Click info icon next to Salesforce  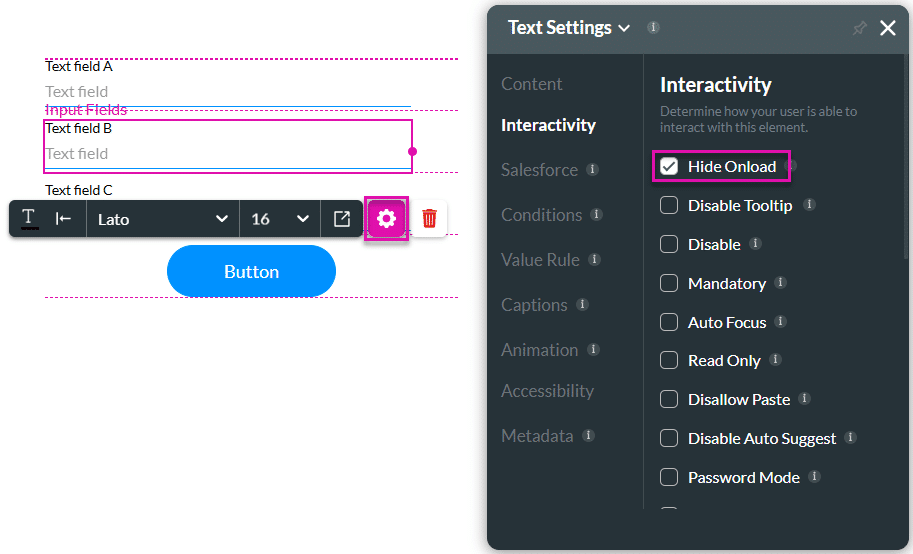click(592, 169)
